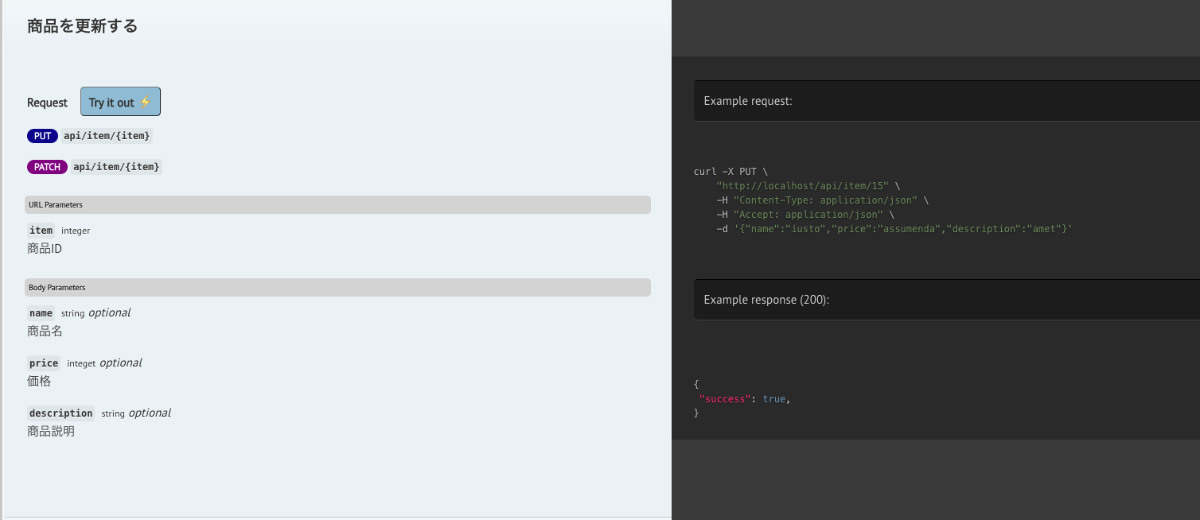This screenshot has width=1200, height=520.
Task: Click the item parameter name
Action: 41,230
